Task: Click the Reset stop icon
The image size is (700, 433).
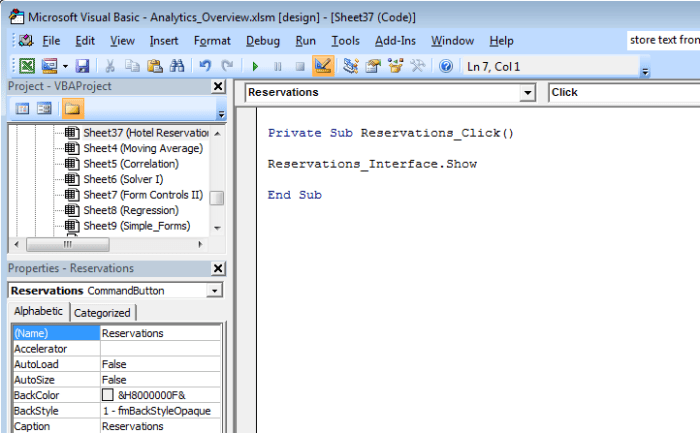Action: 300,67
